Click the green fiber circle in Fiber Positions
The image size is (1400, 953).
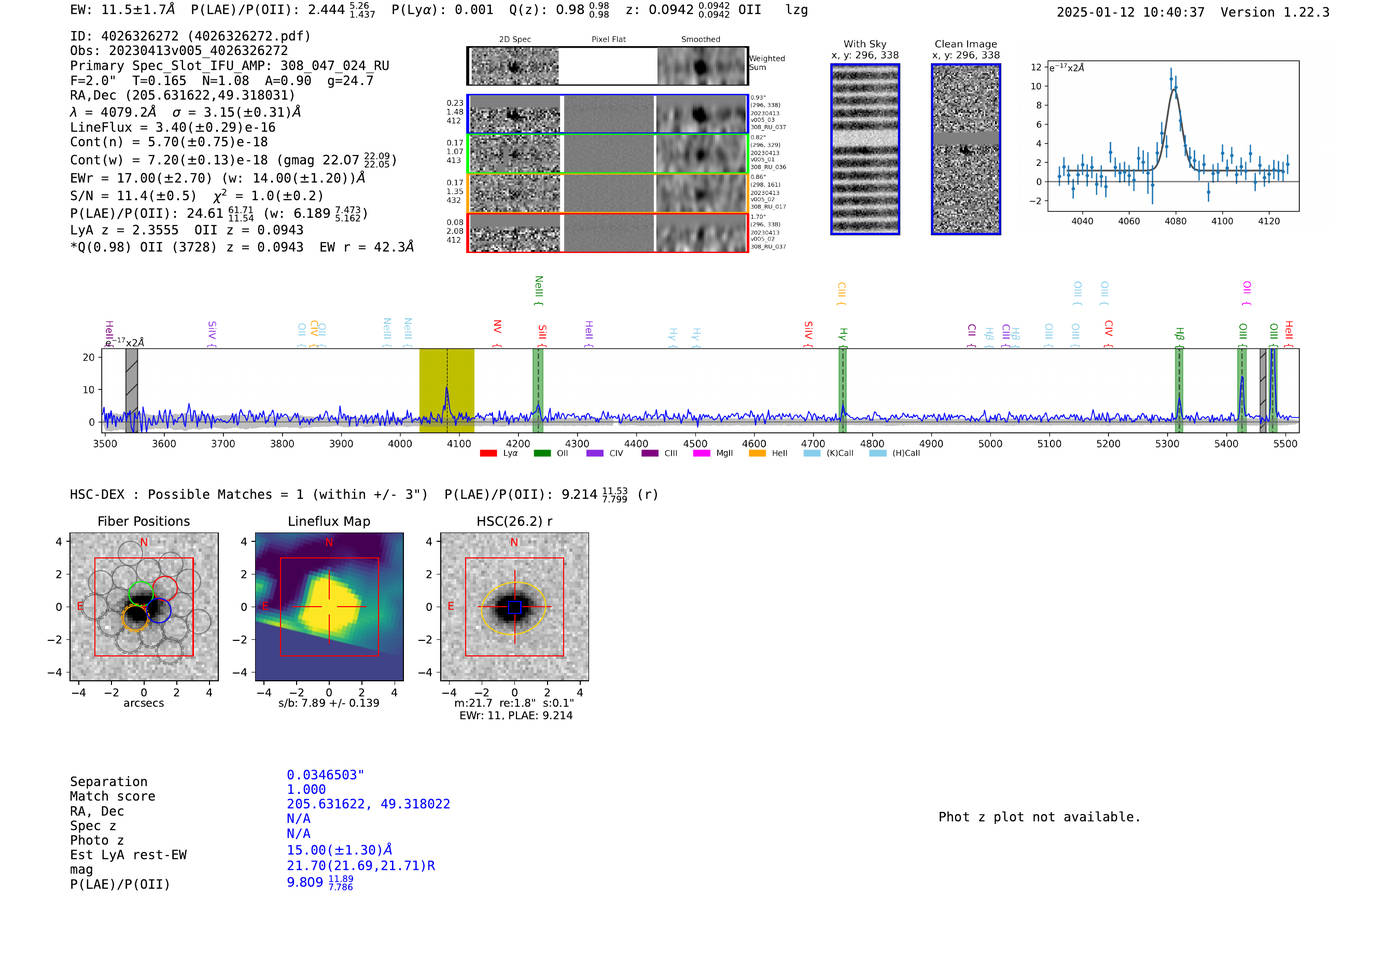pos(141,593)
